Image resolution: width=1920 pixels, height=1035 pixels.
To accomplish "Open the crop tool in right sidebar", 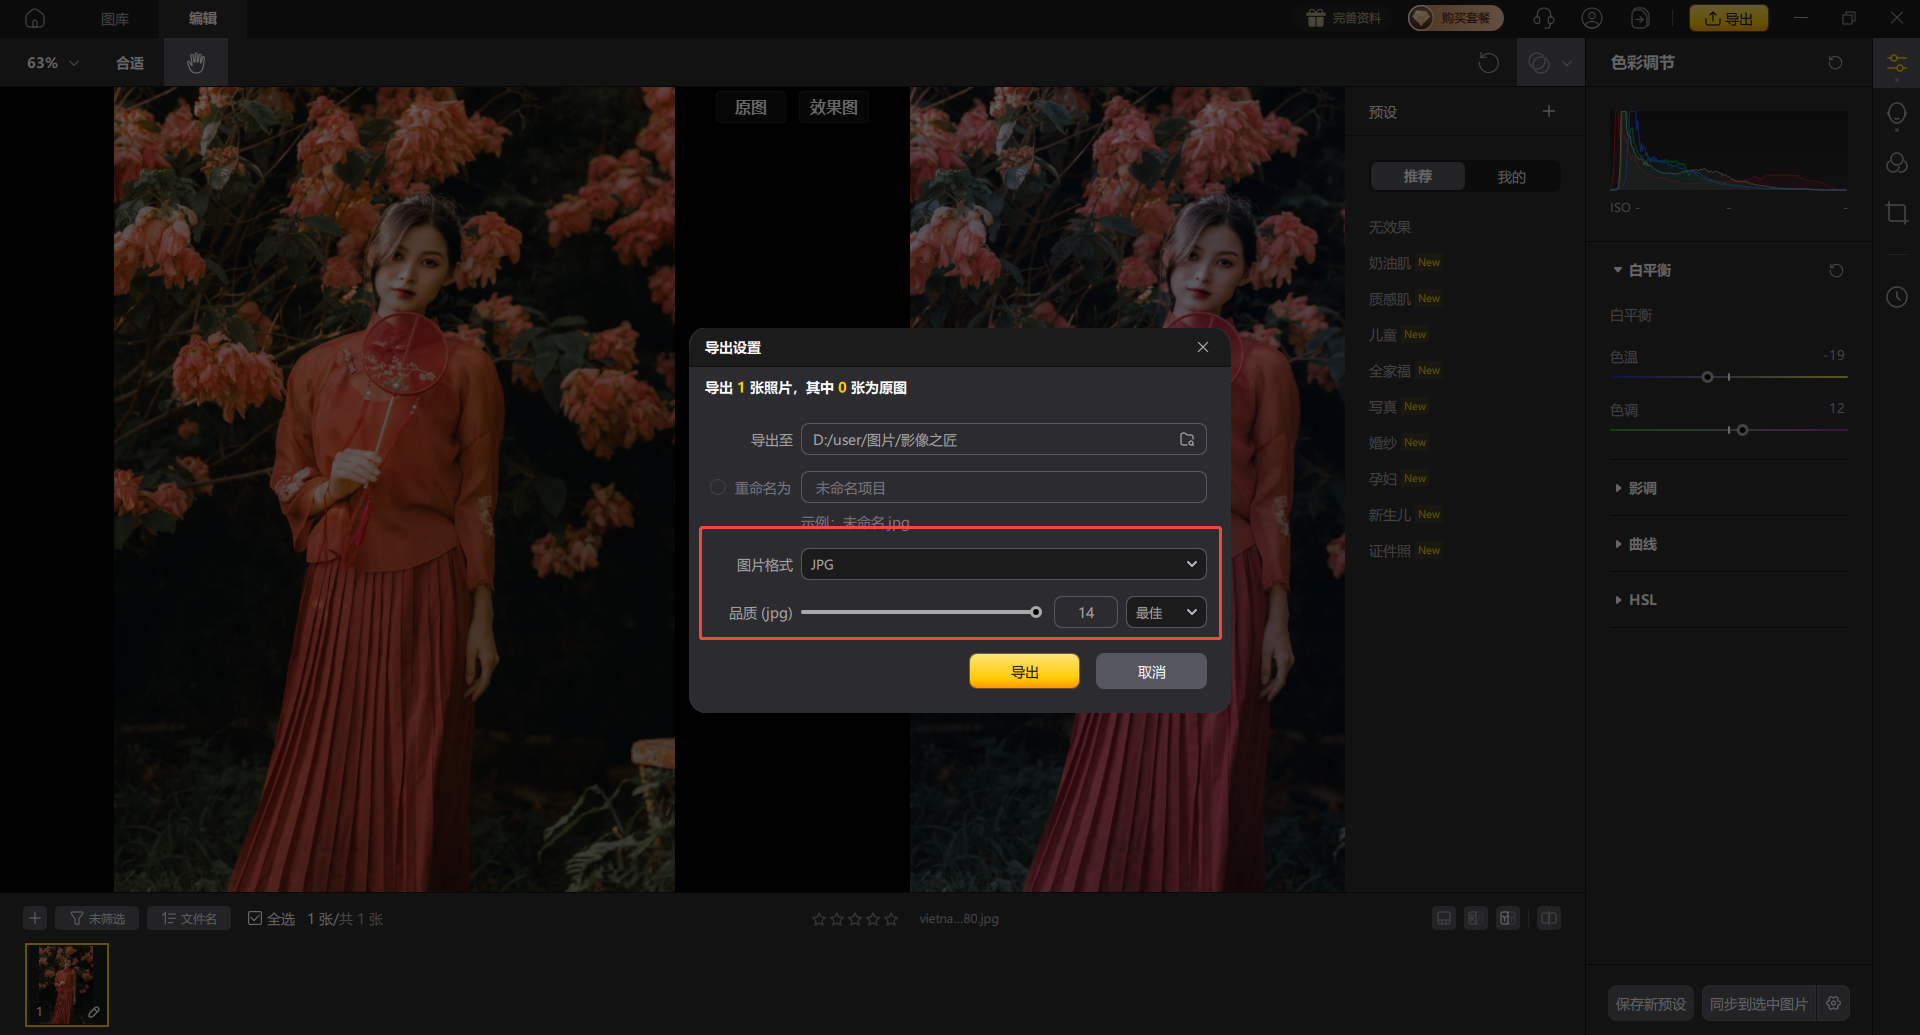I will tap(1896, 213).
